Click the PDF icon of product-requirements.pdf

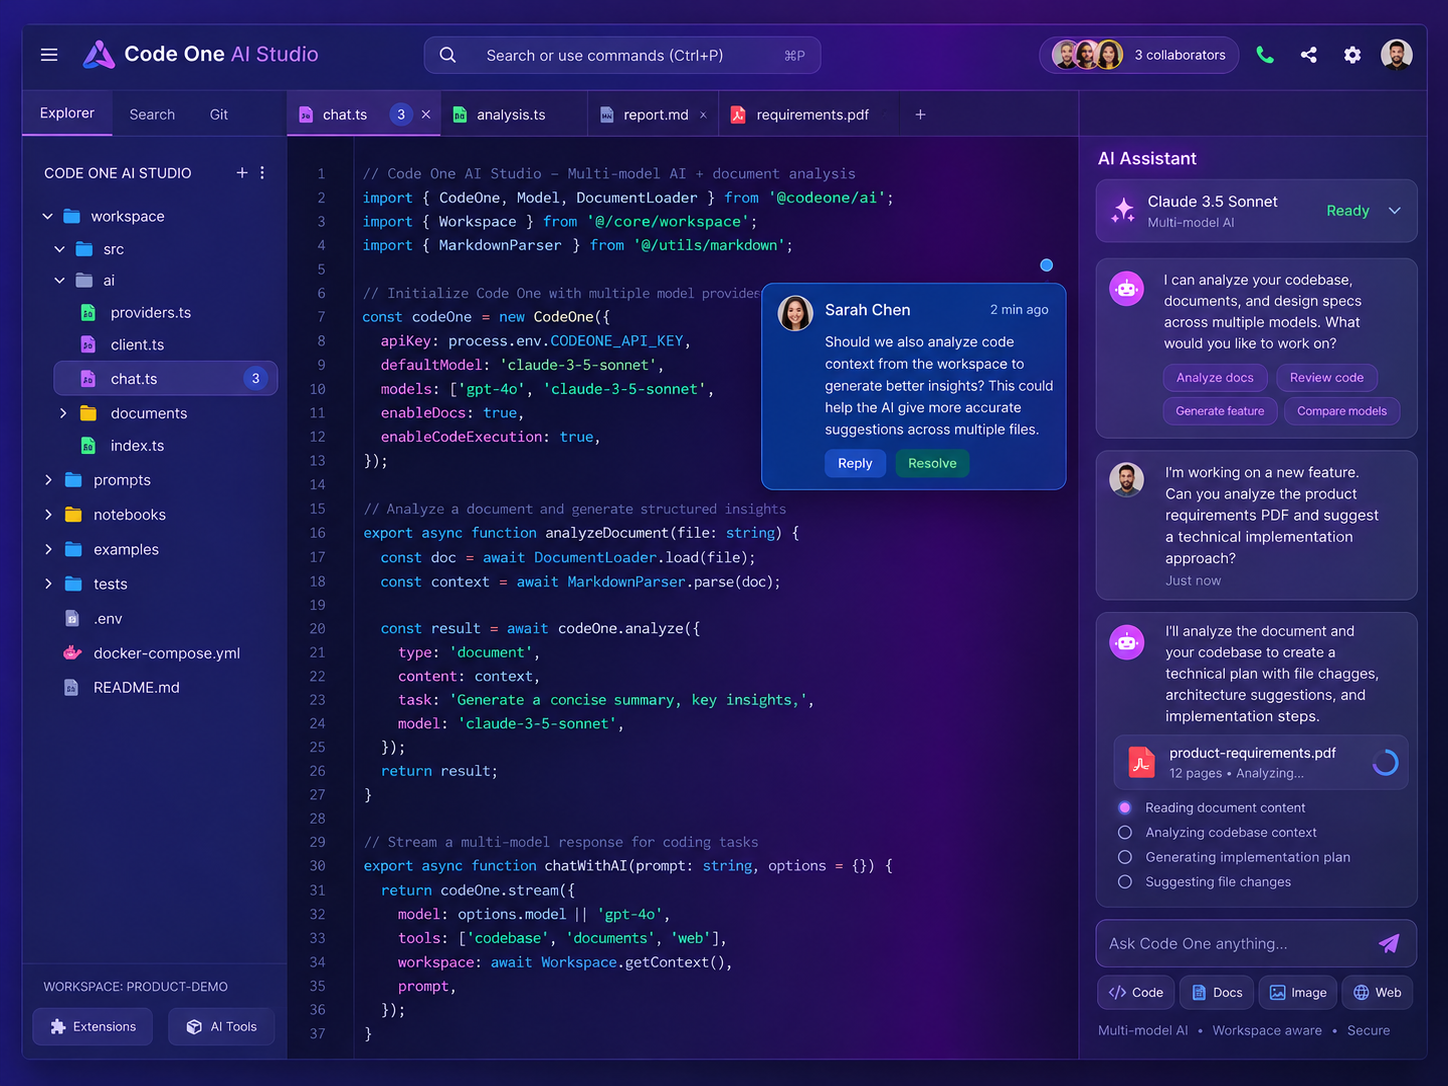(1141, 763)
